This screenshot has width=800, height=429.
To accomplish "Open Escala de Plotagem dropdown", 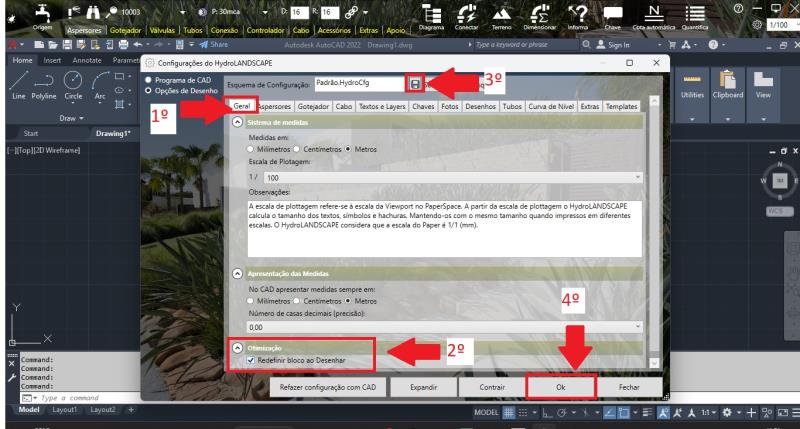I will point(453,178).
